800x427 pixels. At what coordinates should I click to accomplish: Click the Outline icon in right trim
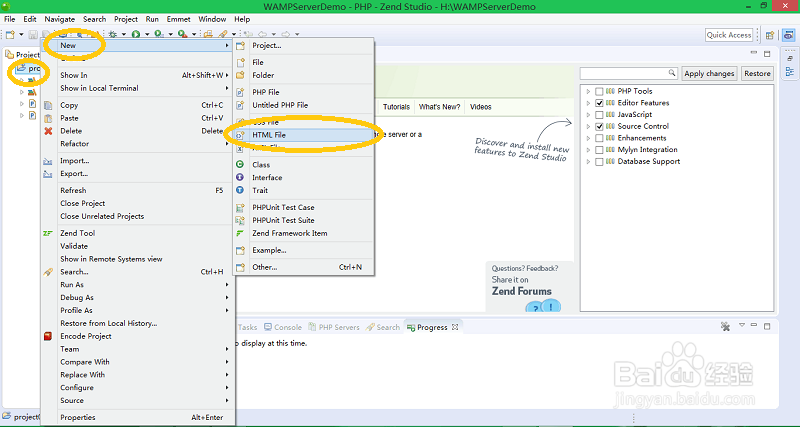(790, 71)
